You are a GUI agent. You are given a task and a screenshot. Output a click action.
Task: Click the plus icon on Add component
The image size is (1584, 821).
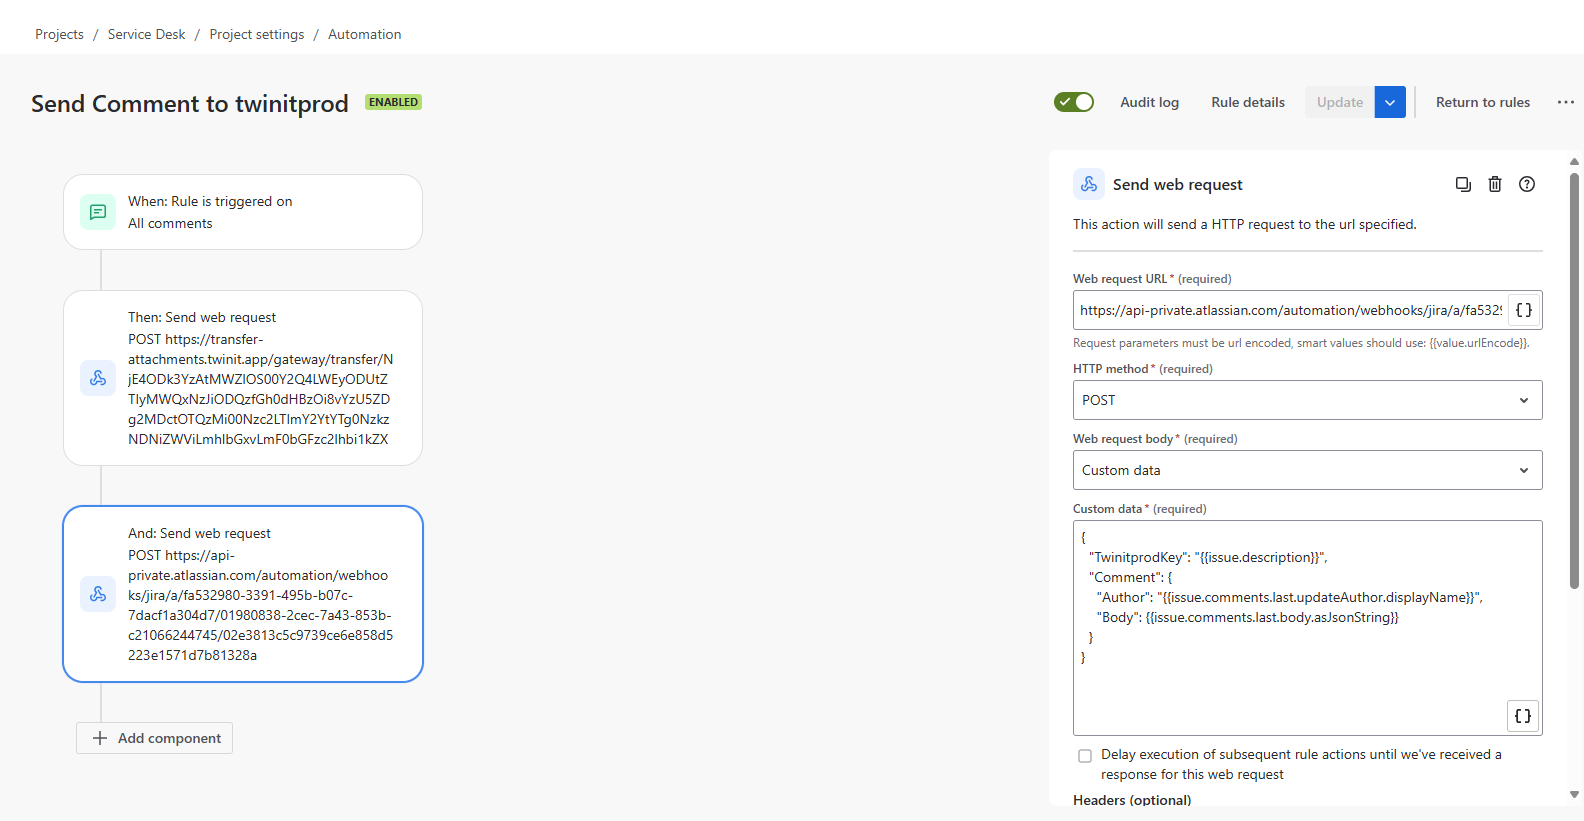coord(100,738)
